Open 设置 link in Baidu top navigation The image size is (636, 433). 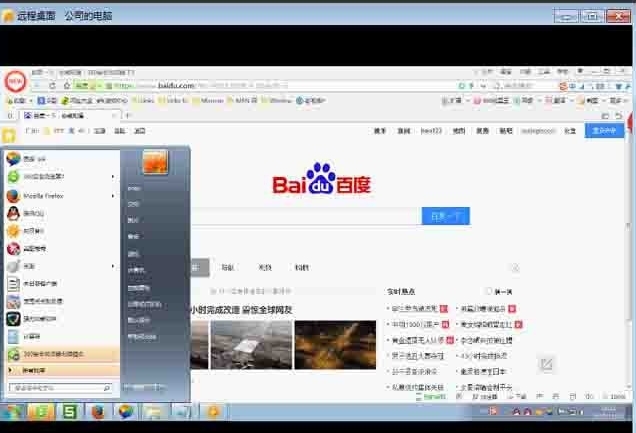tap(570, 131)
